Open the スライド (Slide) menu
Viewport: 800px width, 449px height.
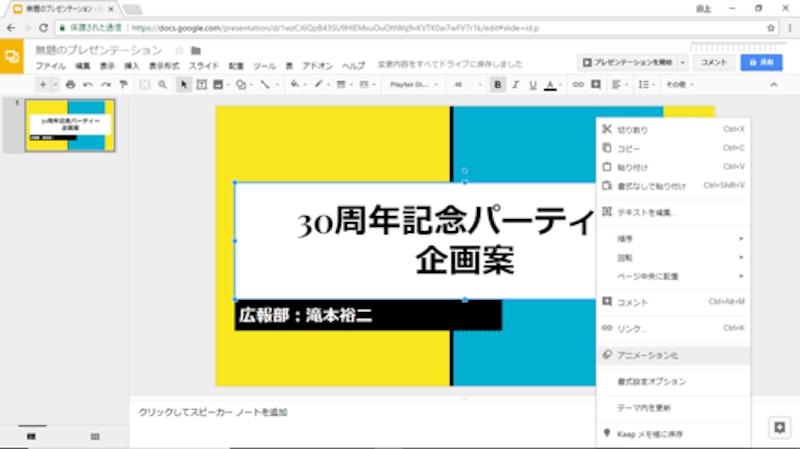click(x=204, y=65)
